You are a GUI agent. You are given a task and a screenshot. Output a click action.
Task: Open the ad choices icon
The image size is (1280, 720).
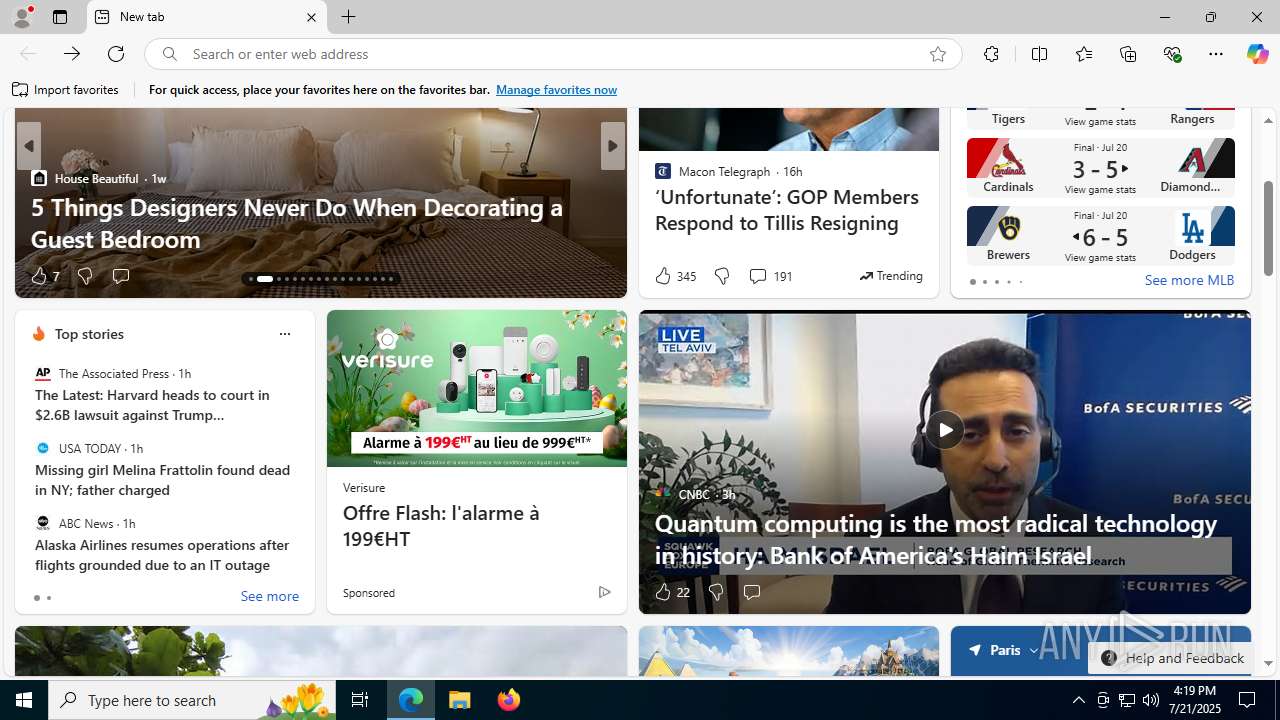pos(604,593)
